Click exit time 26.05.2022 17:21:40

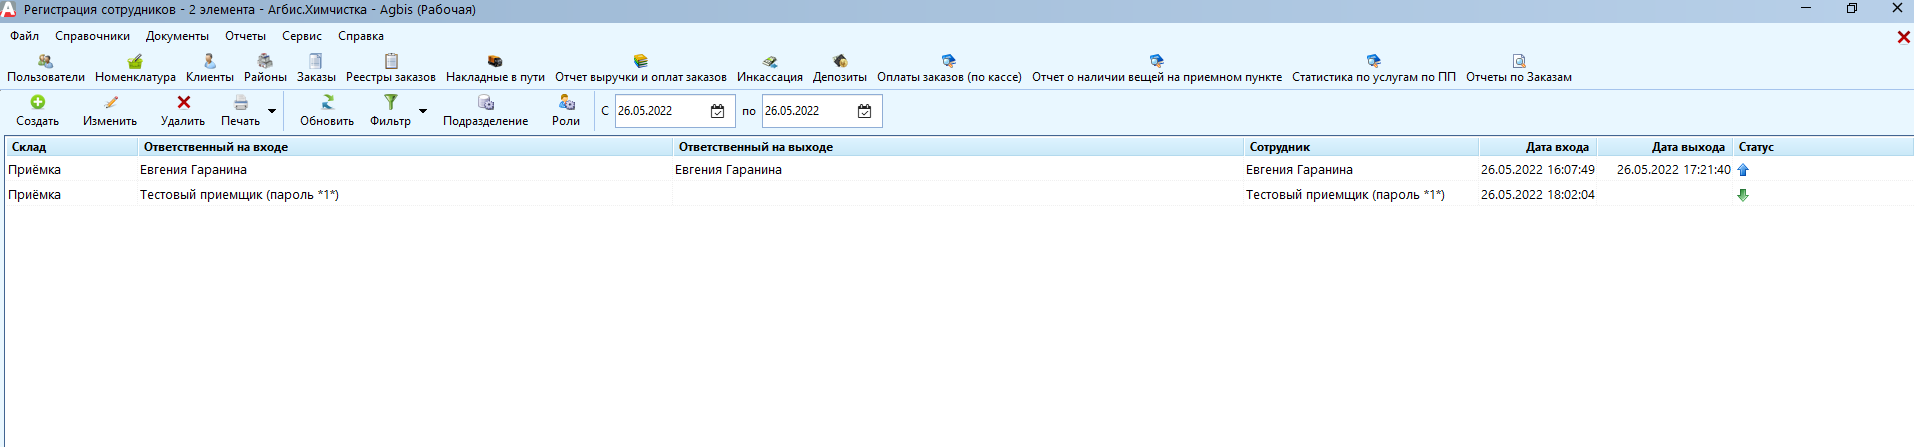tap(1674, 170)
